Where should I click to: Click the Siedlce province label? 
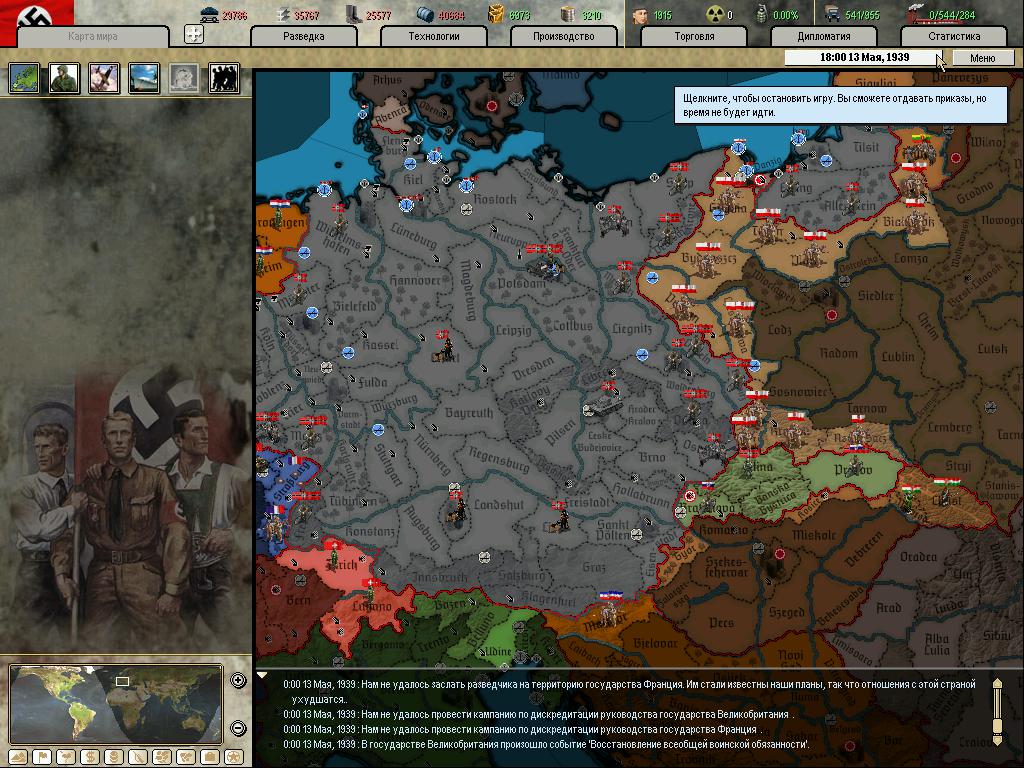(x=875, y=296)
